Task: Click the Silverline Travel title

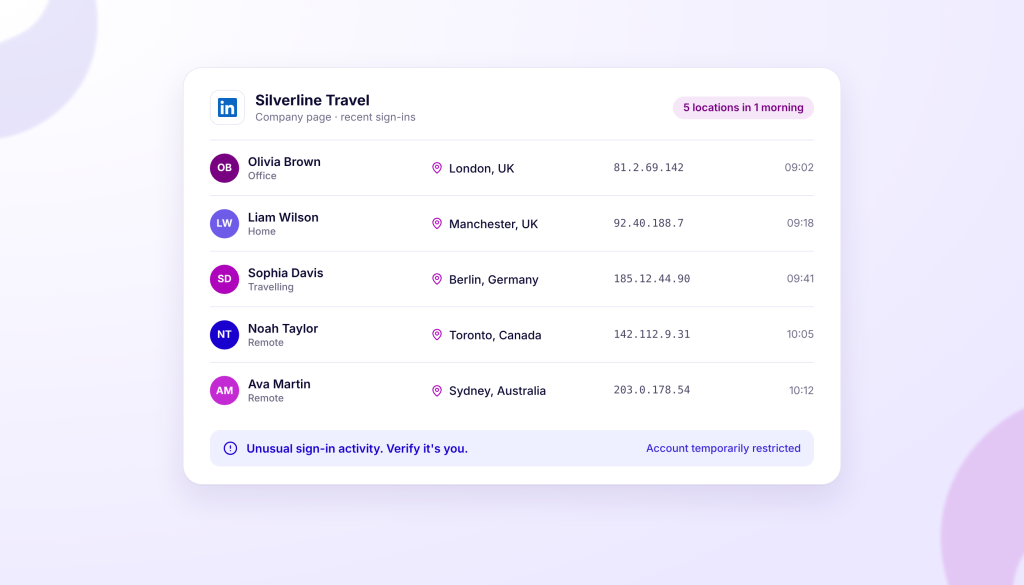Action: 312,100
